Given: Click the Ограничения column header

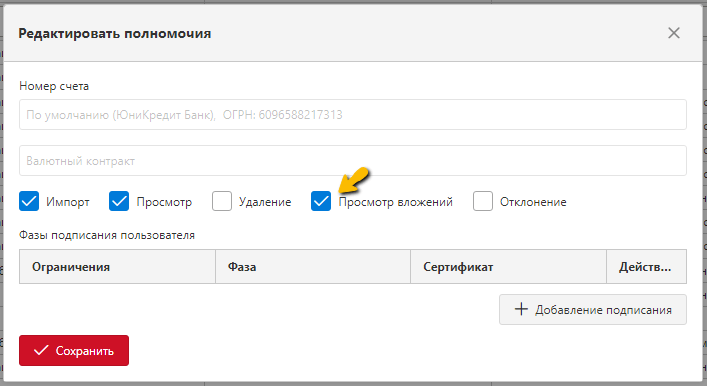Looking at the screenshot, I should click(x=117, y=267).
